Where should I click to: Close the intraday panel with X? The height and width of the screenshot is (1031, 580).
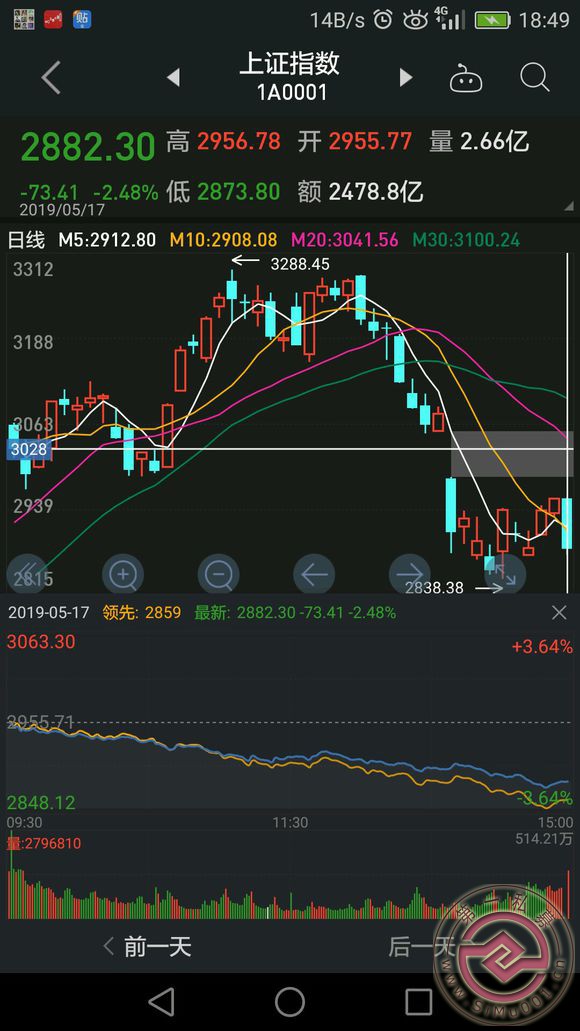(559, 613)
